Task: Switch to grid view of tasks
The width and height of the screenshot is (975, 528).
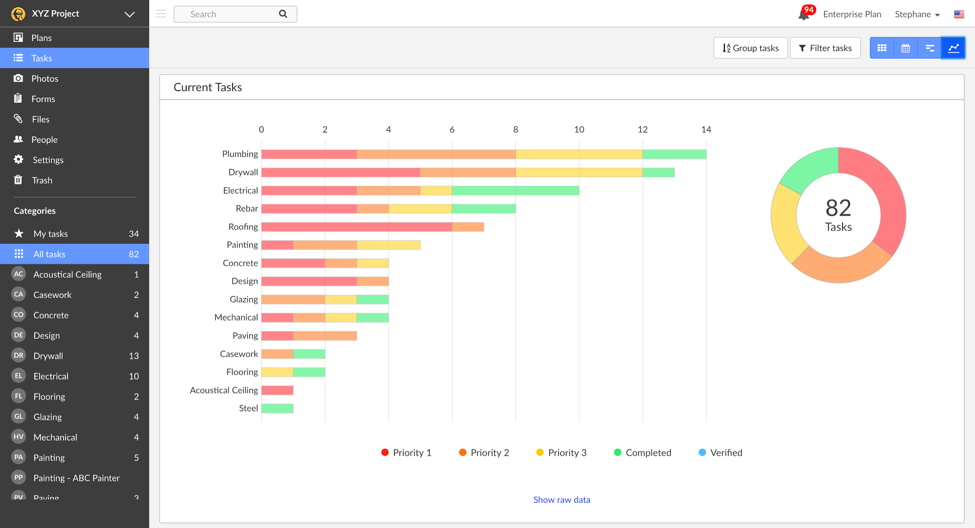Action: pyautogui.click(x=882, y=48)
